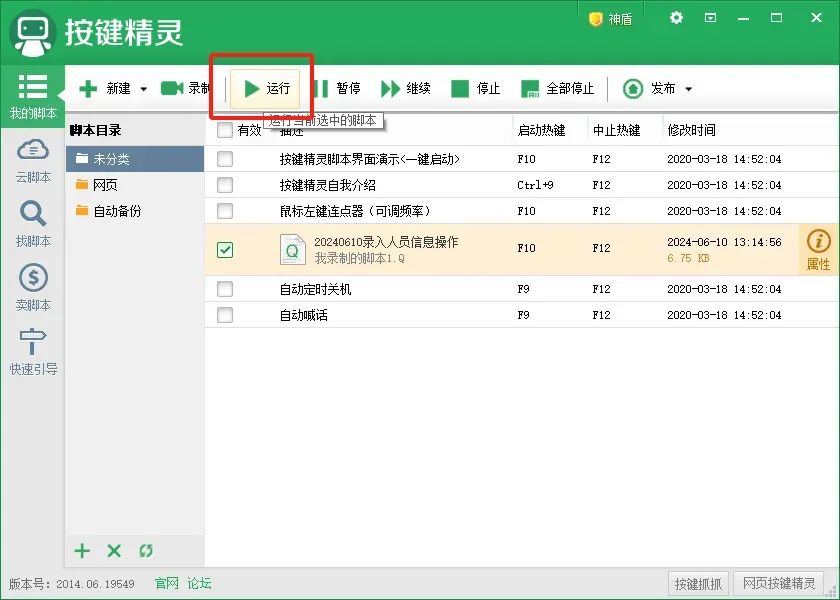Click 脚本目录 panel heading

[95, 130]
